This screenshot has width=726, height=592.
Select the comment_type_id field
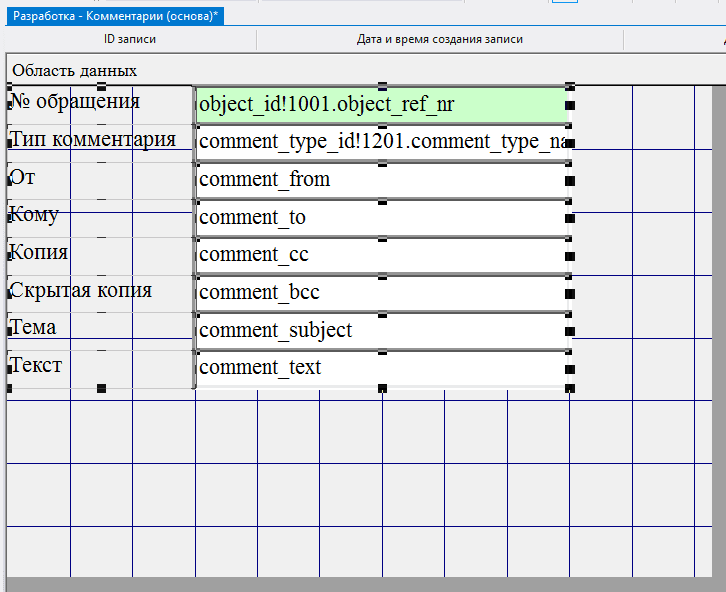[381, 142]
